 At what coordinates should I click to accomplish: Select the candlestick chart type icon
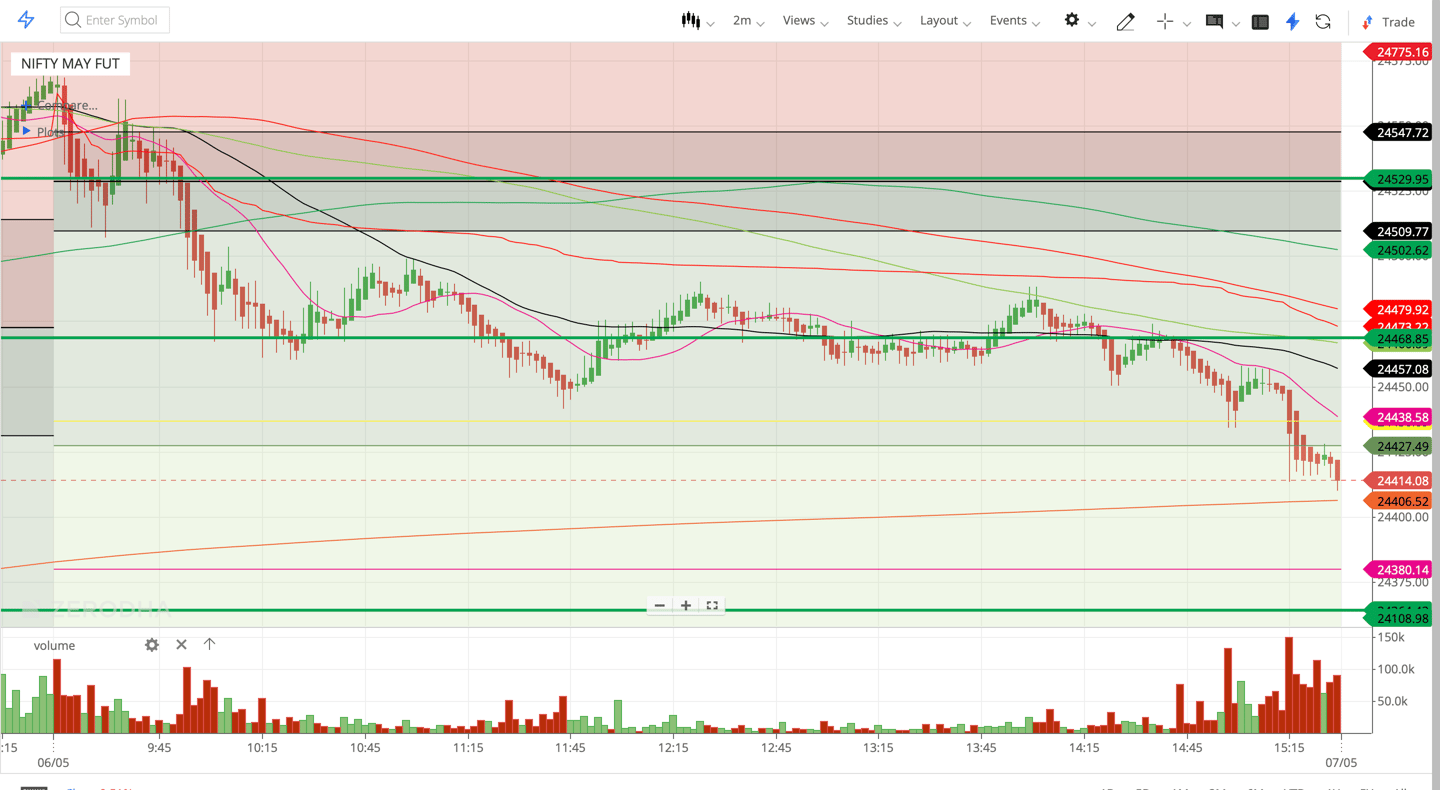(x=690, y=20)
